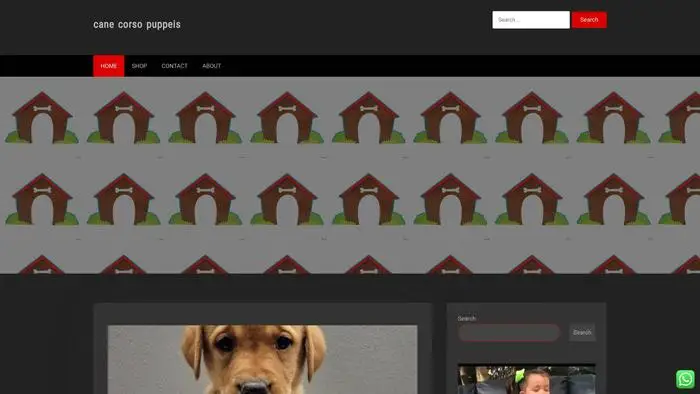Open the puppy photo post image

click(262, 359)
